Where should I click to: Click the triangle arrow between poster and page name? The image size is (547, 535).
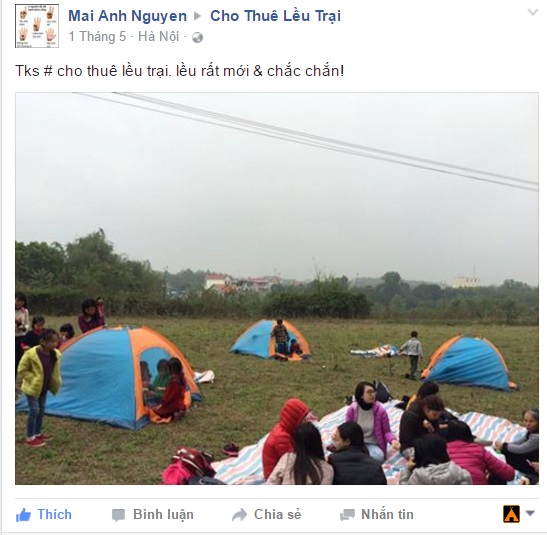[198, 16]
